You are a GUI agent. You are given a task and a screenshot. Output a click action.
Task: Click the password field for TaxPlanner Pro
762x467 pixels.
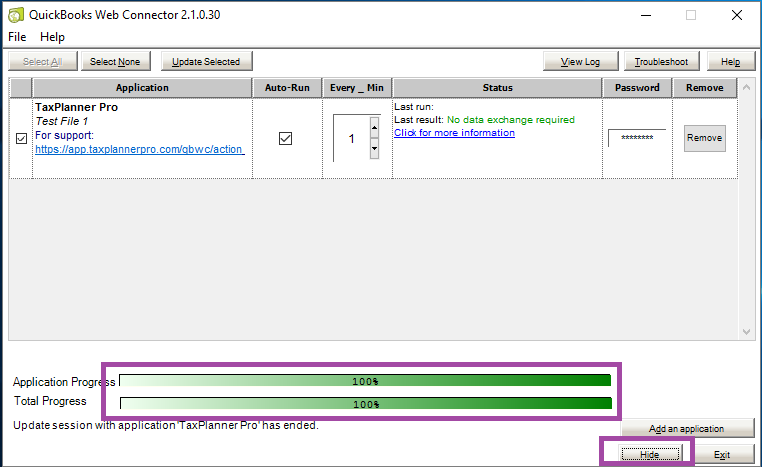(x=637, y=138)
